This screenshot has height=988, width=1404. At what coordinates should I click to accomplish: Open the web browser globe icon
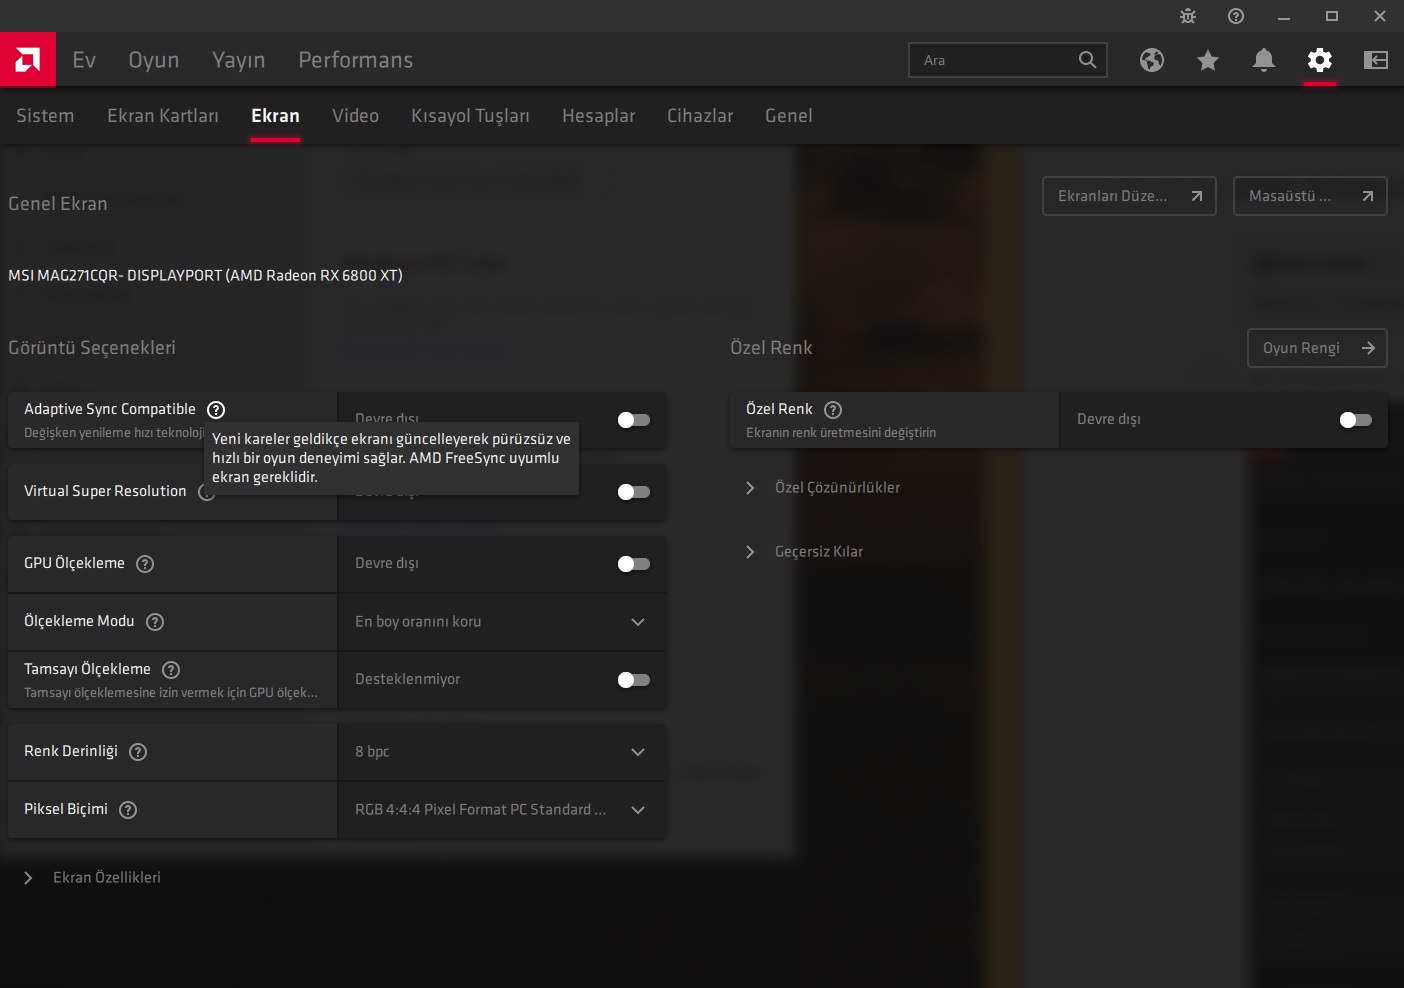click(1152, 60)
